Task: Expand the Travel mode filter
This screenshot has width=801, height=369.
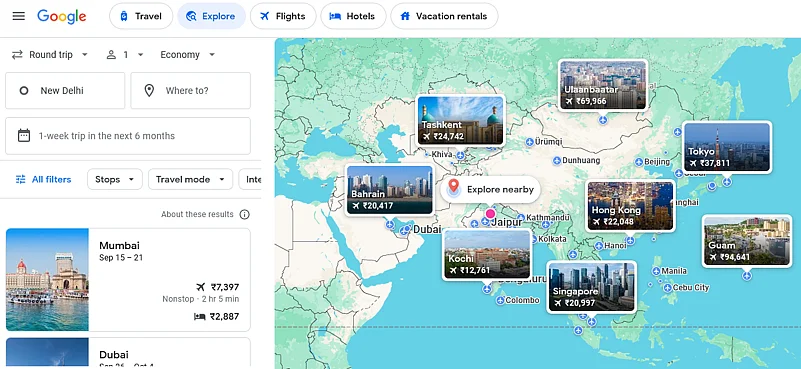Action: tap(190, 179)
